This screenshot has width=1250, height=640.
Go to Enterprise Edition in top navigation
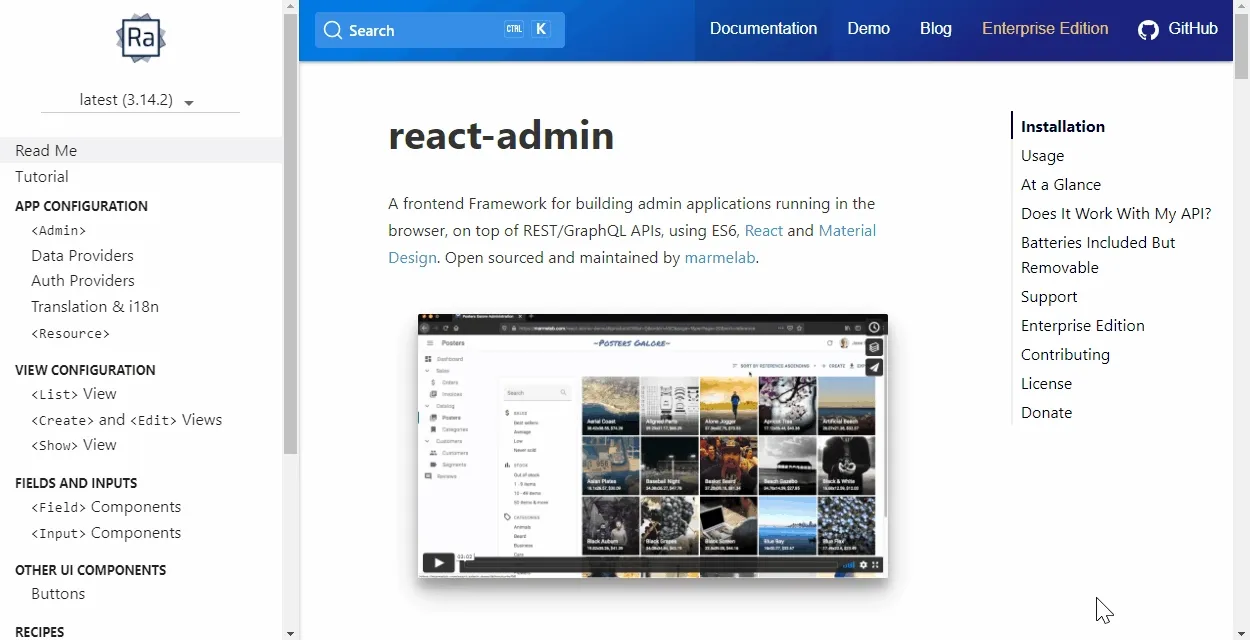1045,29
